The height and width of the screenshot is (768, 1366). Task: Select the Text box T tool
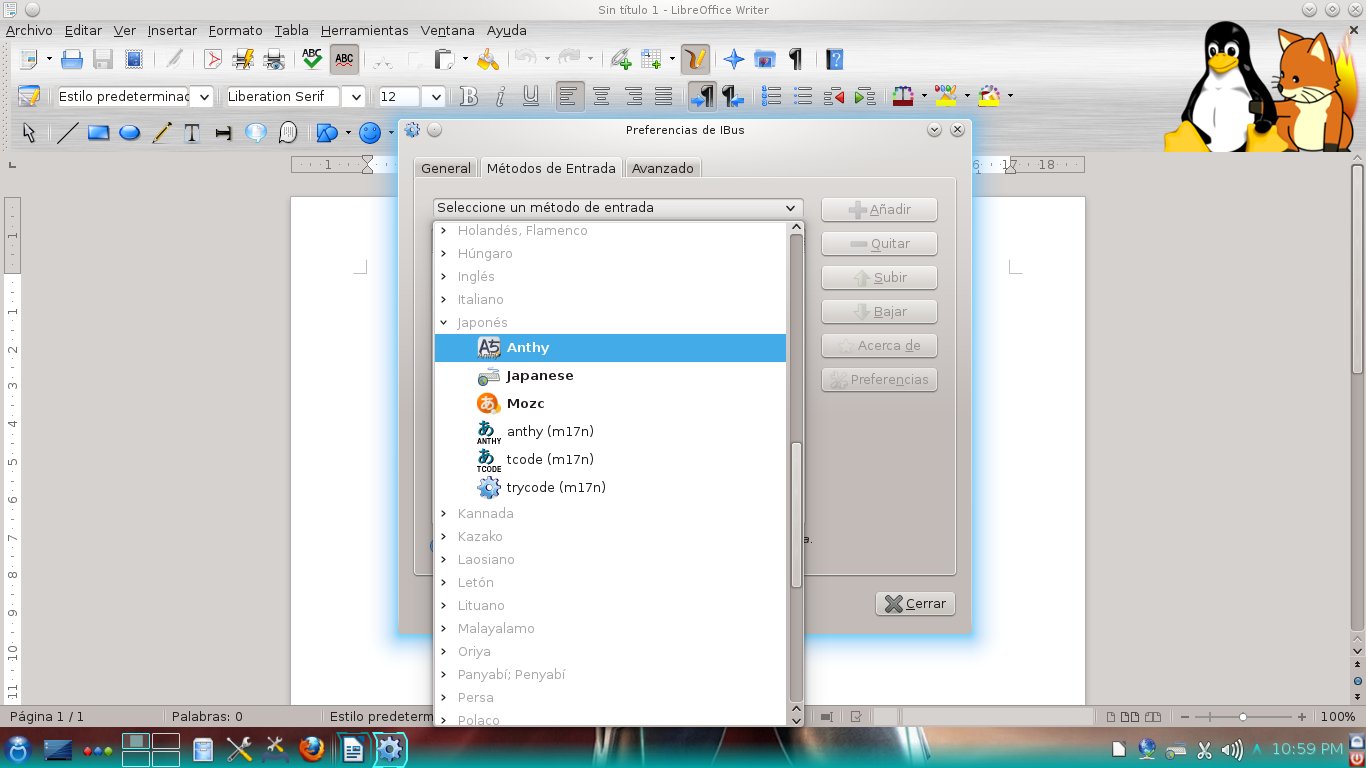(192, 132)
